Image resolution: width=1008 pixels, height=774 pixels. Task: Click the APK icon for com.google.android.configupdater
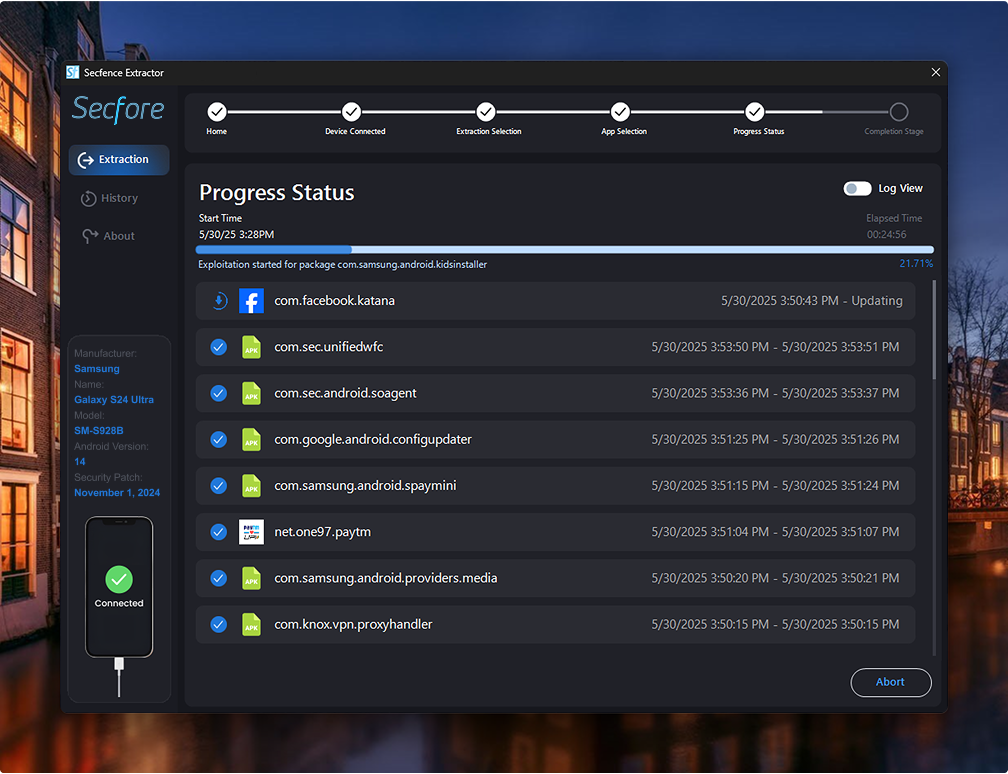tap(251, 440)
